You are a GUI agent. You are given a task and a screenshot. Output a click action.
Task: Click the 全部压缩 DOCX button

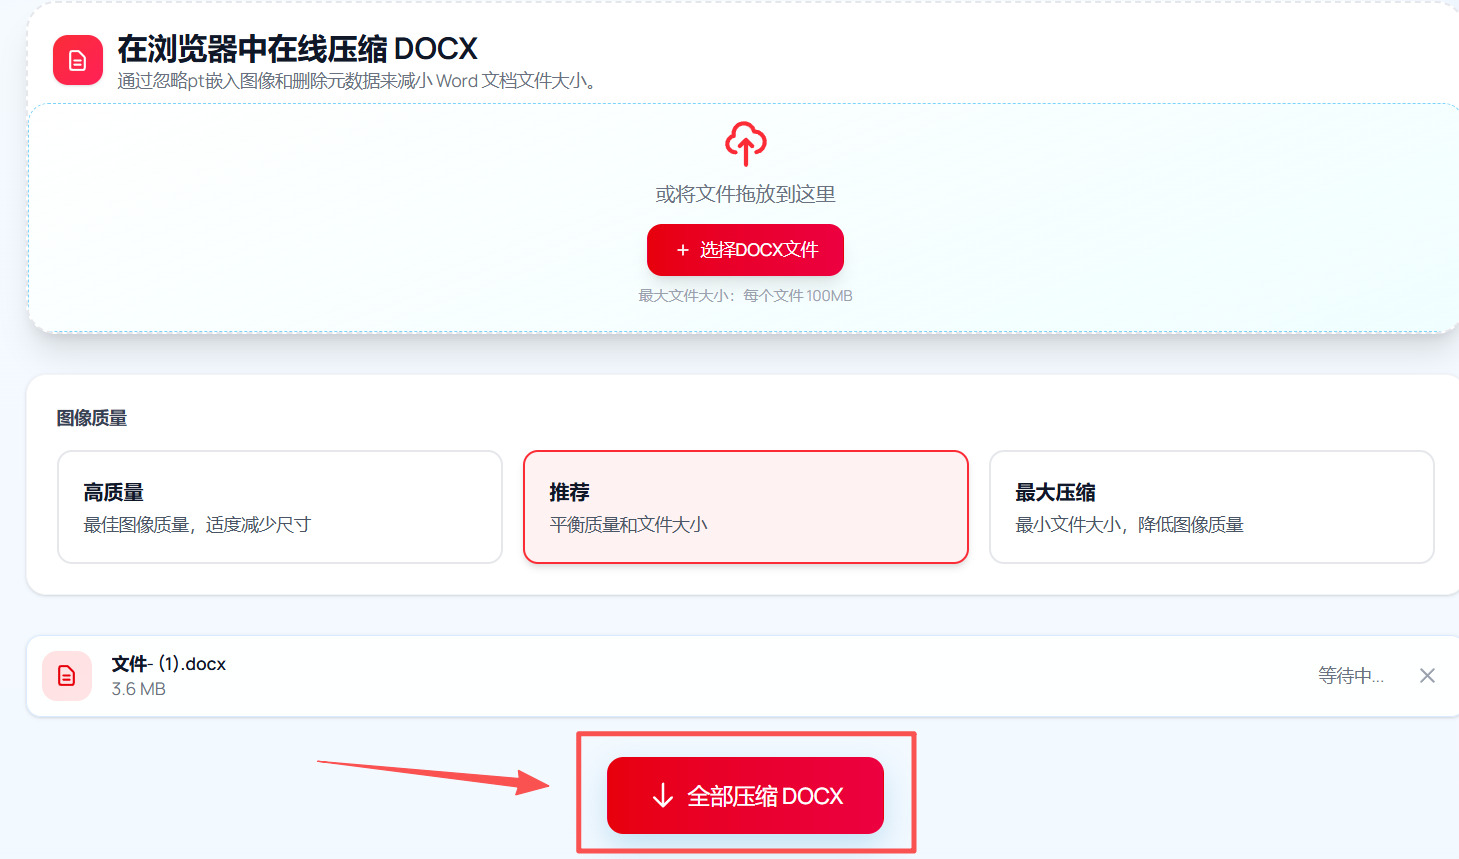(x=745, y=796)
